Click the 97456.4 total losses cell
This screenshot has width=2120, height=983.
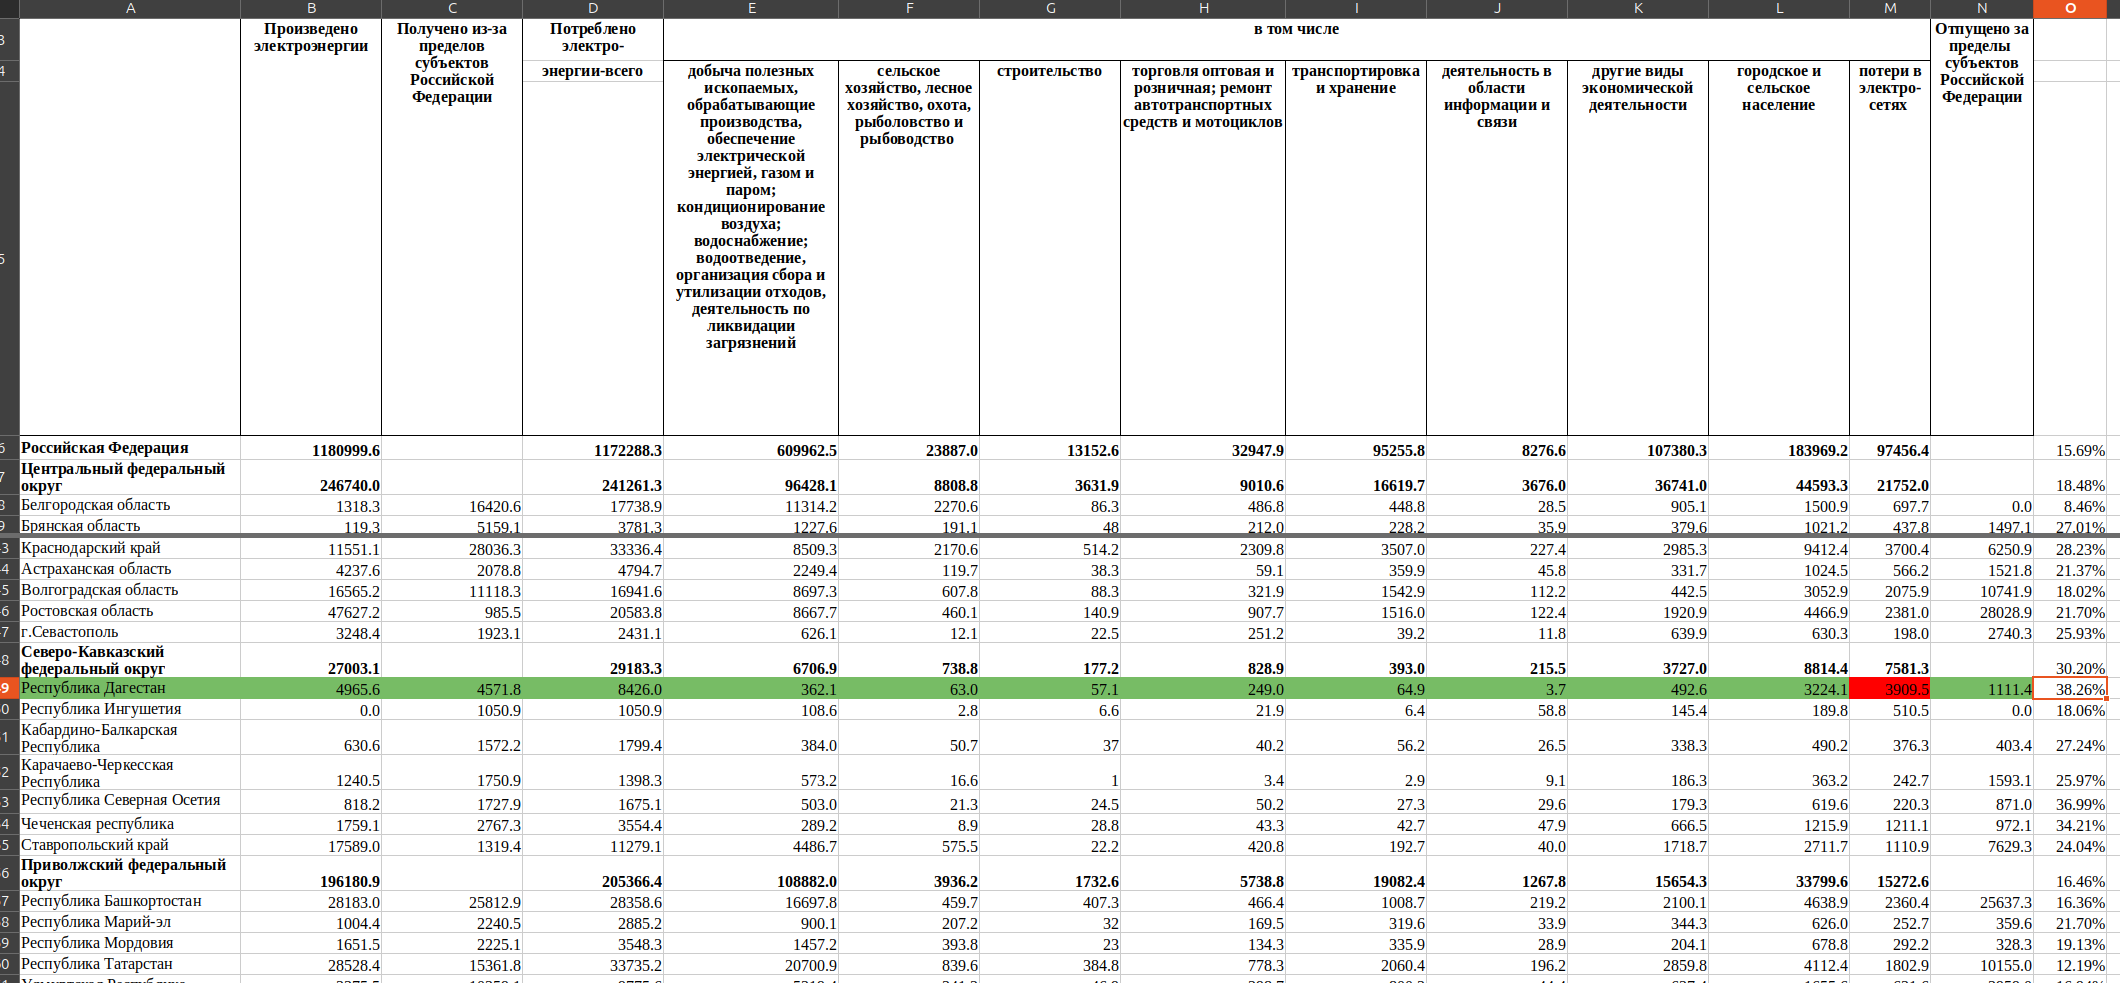[1890, 450]
